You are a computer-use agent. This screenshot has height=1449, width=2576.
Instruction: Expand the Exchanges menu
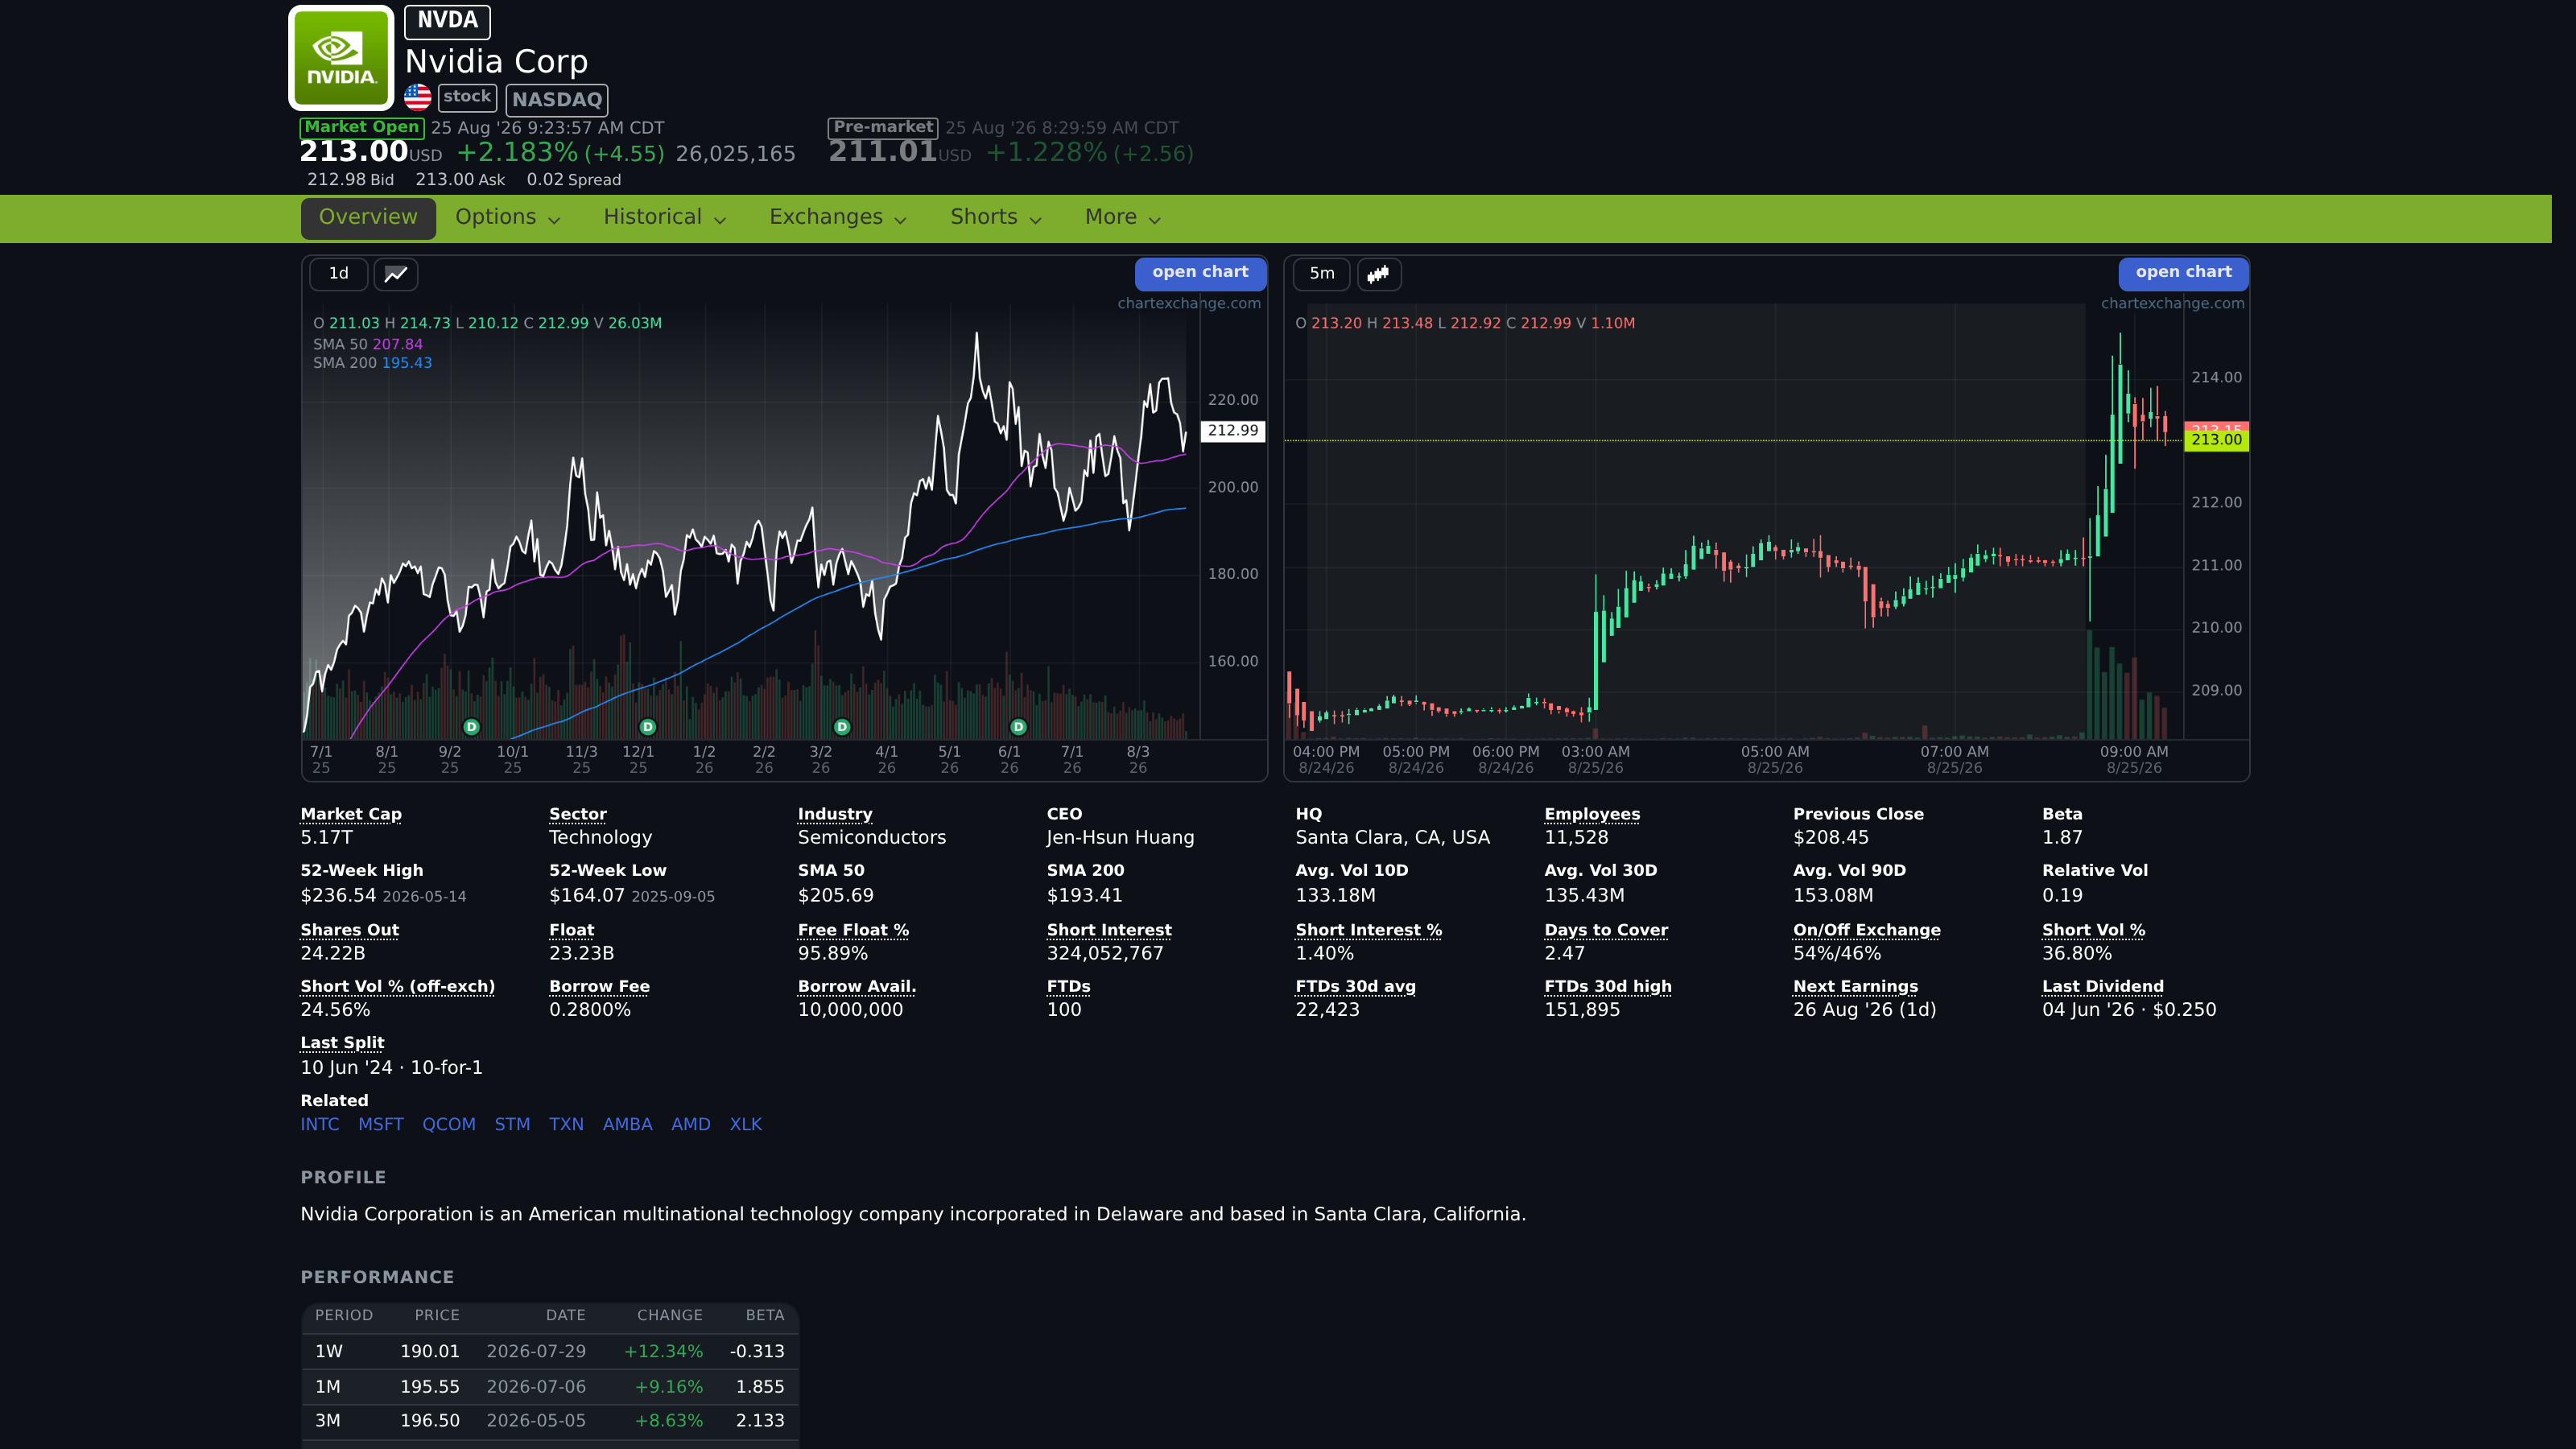[838, 217]
